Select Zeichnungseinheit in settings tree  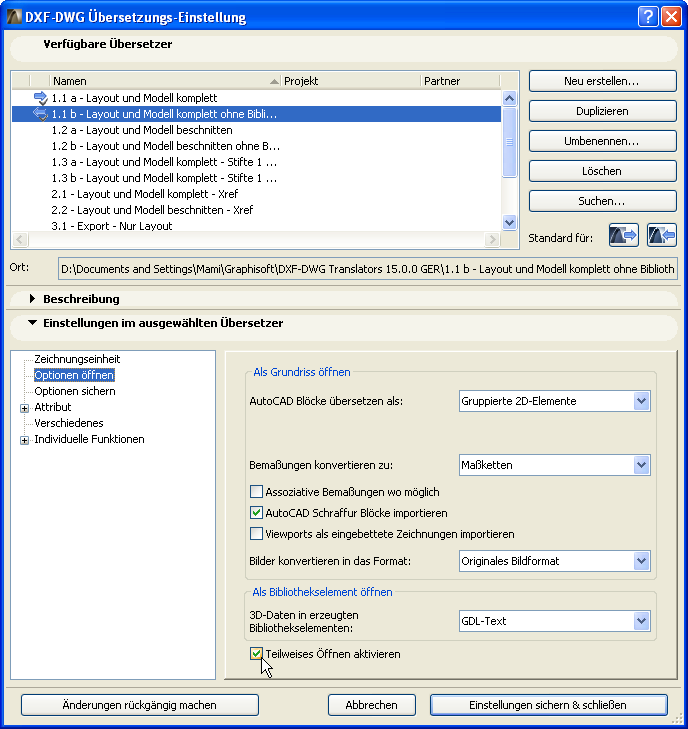77,359
